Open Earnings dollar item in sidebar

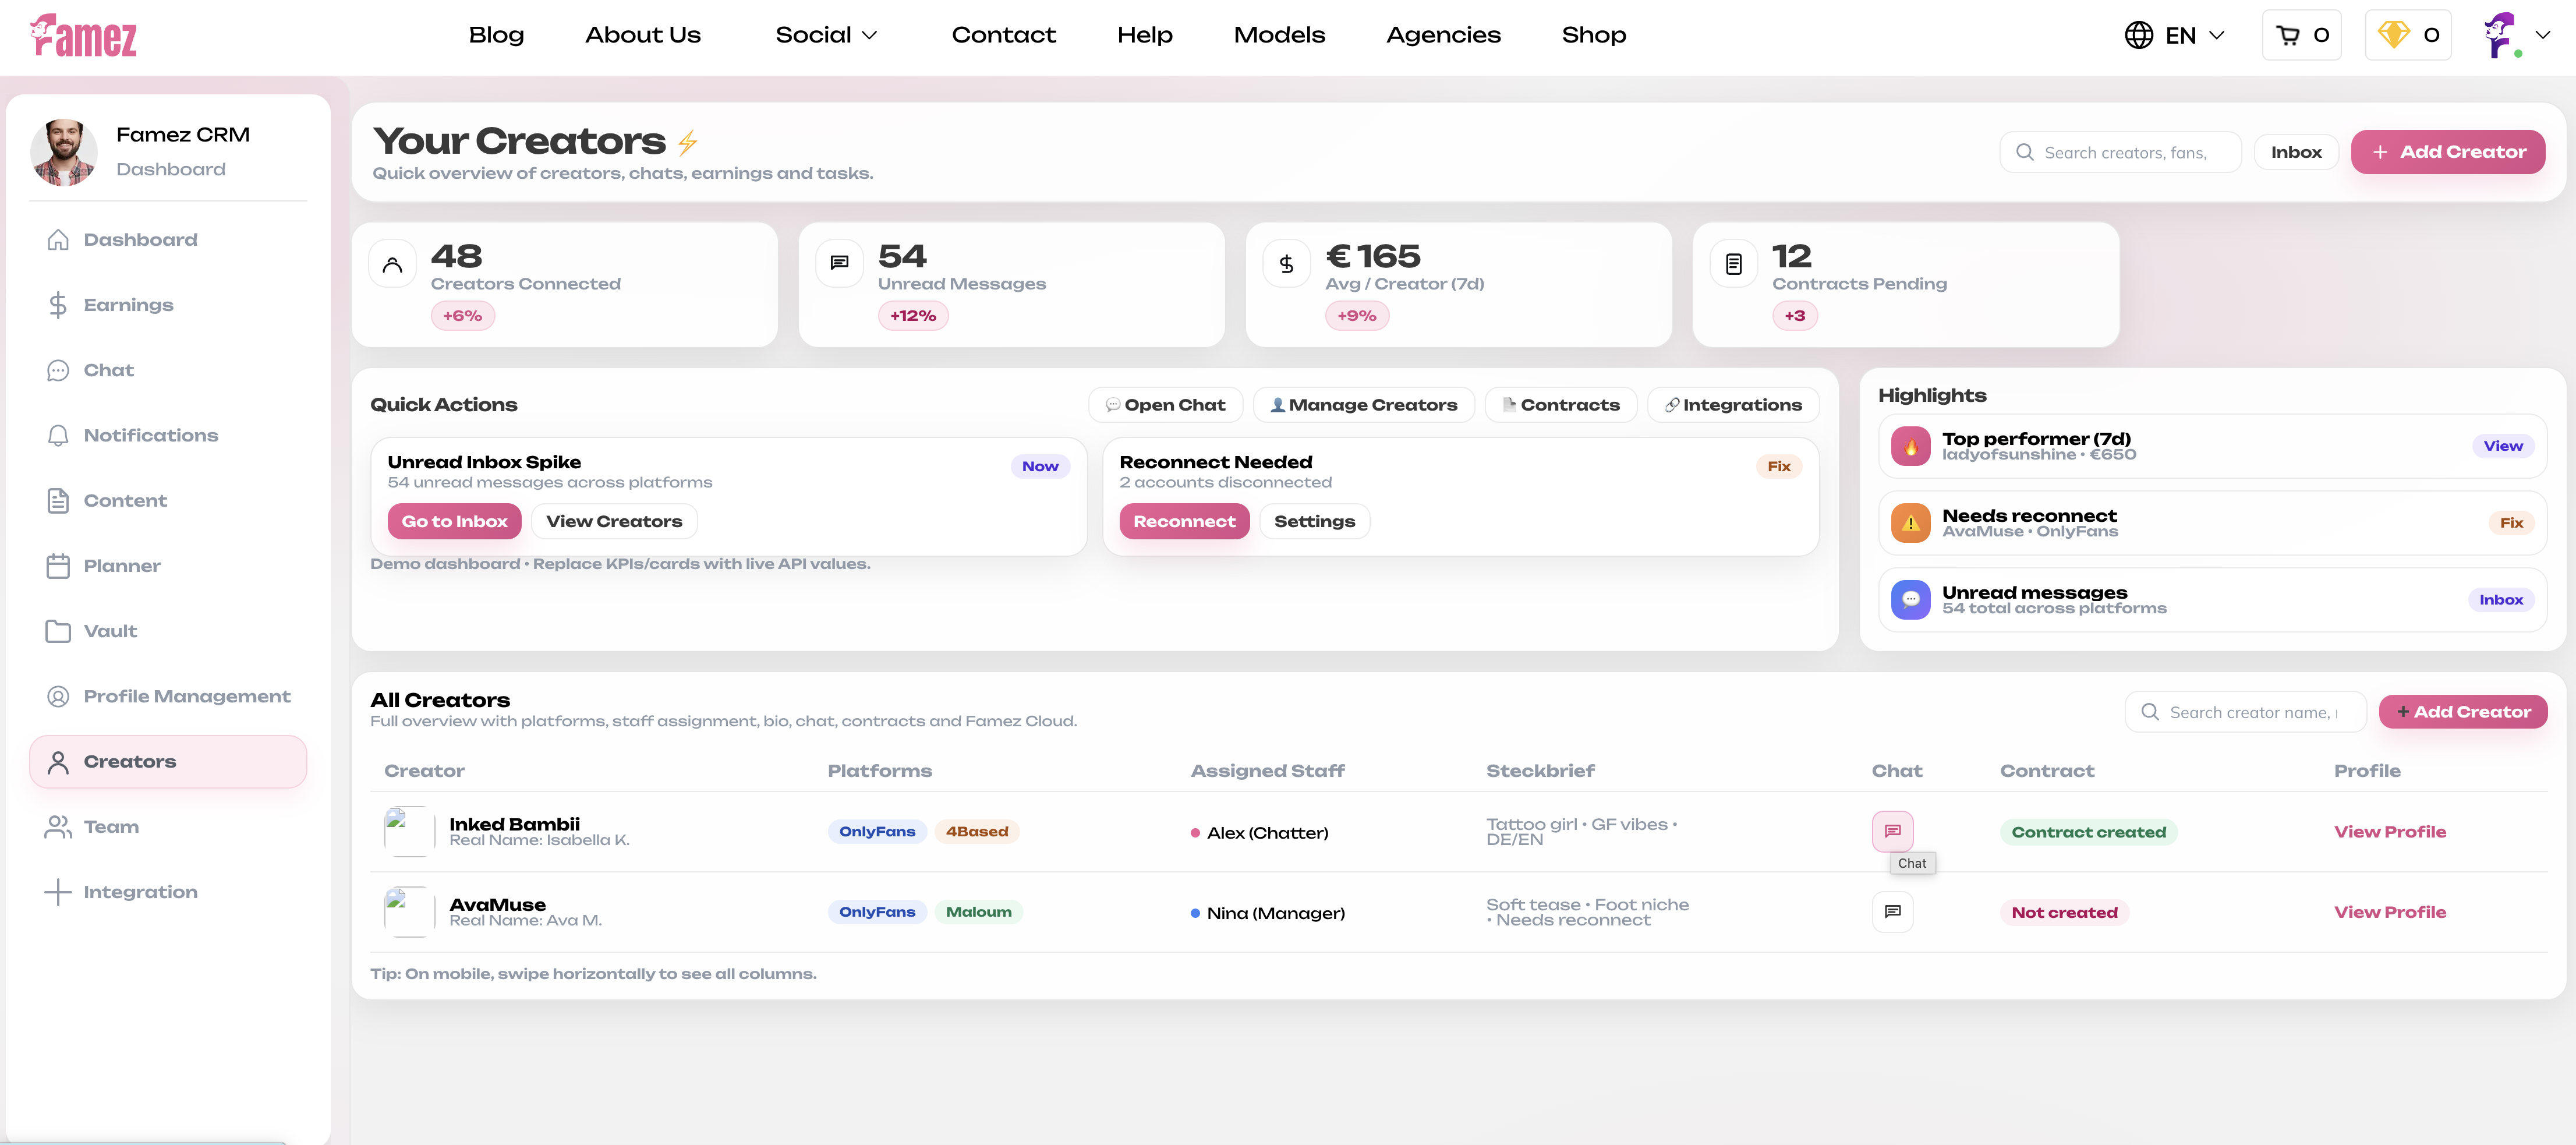point(128,305)
